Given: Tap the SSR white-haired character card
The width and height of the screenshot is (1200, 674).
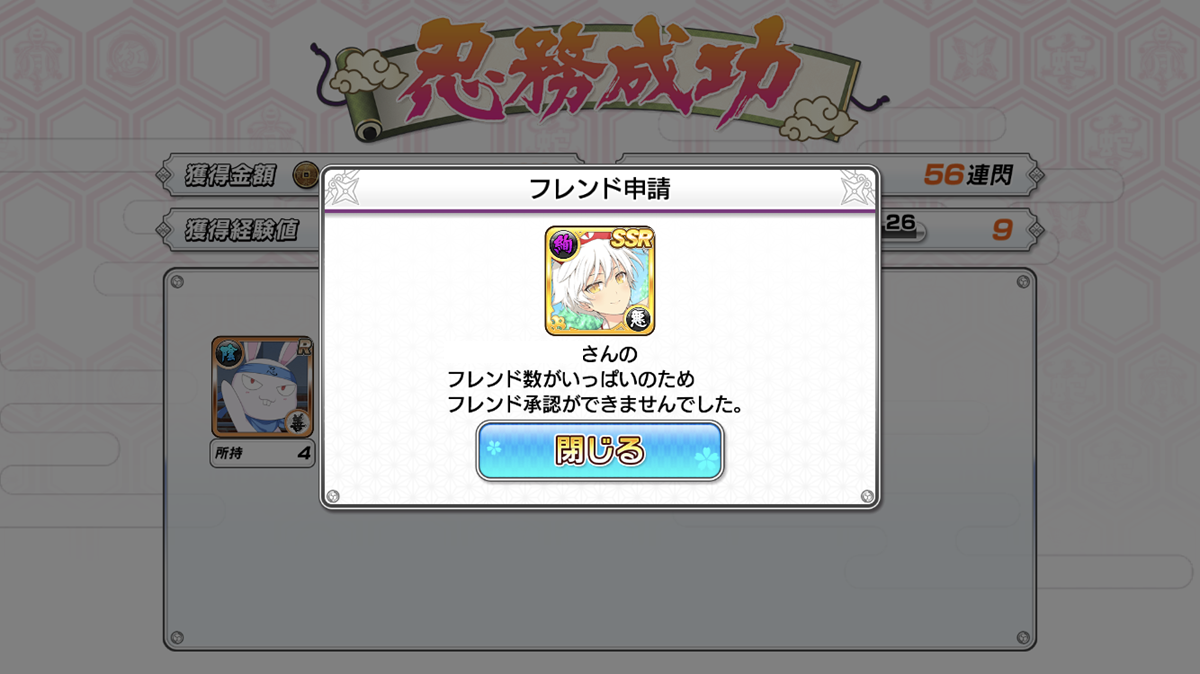Looking at the screenshot, I should pyautogui.click(x=600, y=281).
